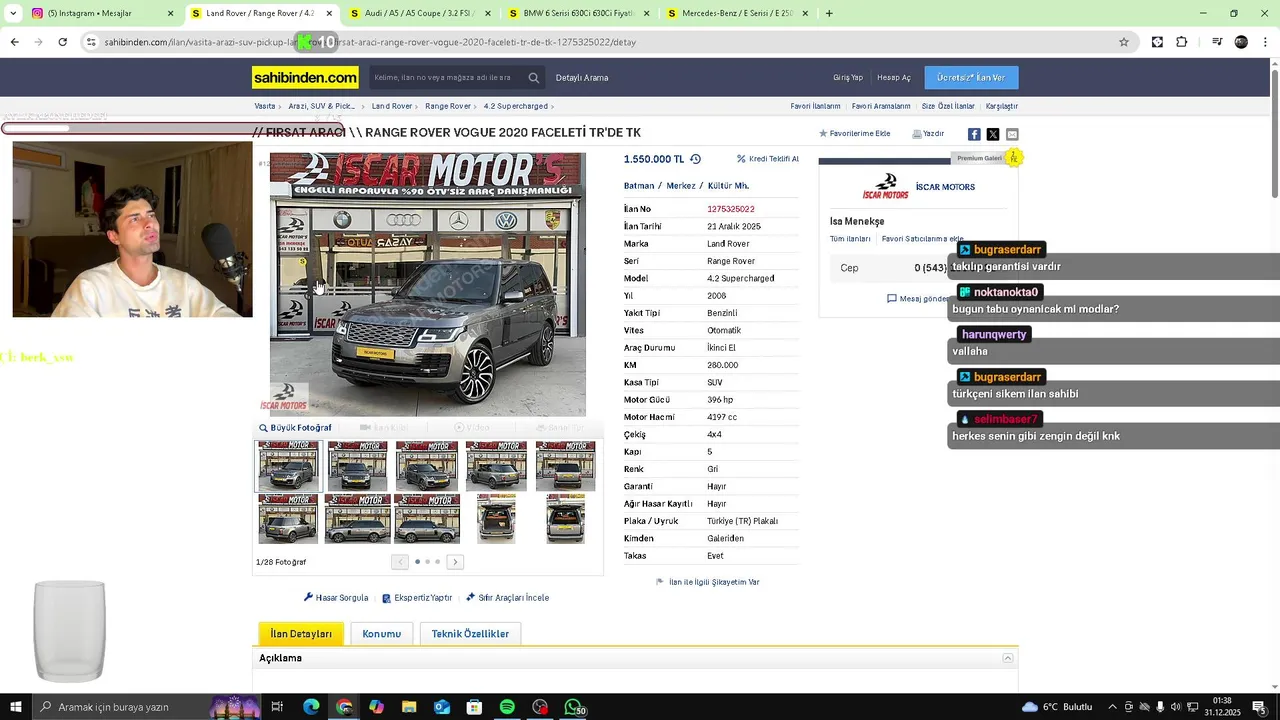The width and height of the screenshot is (1280, 720).
Task: Open WhatsApp from taskbar
Action: (x=573, y=707)
